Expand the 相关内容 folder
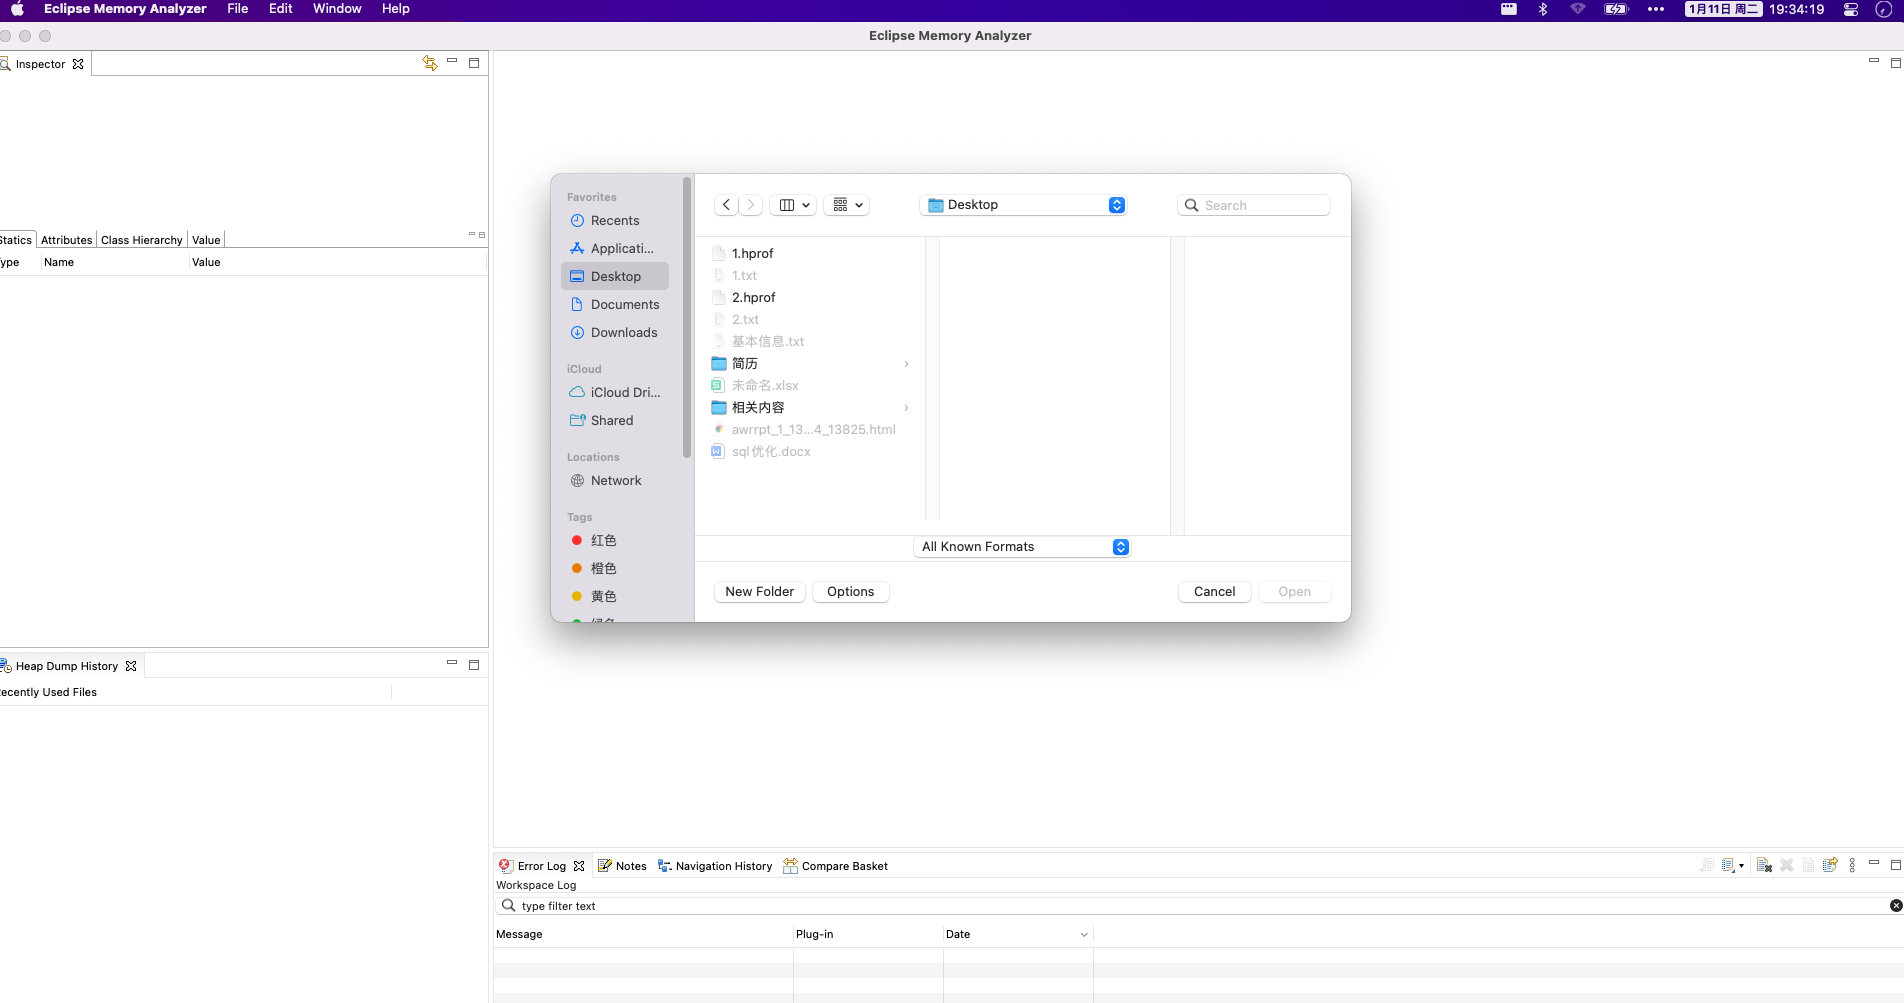 906,408
